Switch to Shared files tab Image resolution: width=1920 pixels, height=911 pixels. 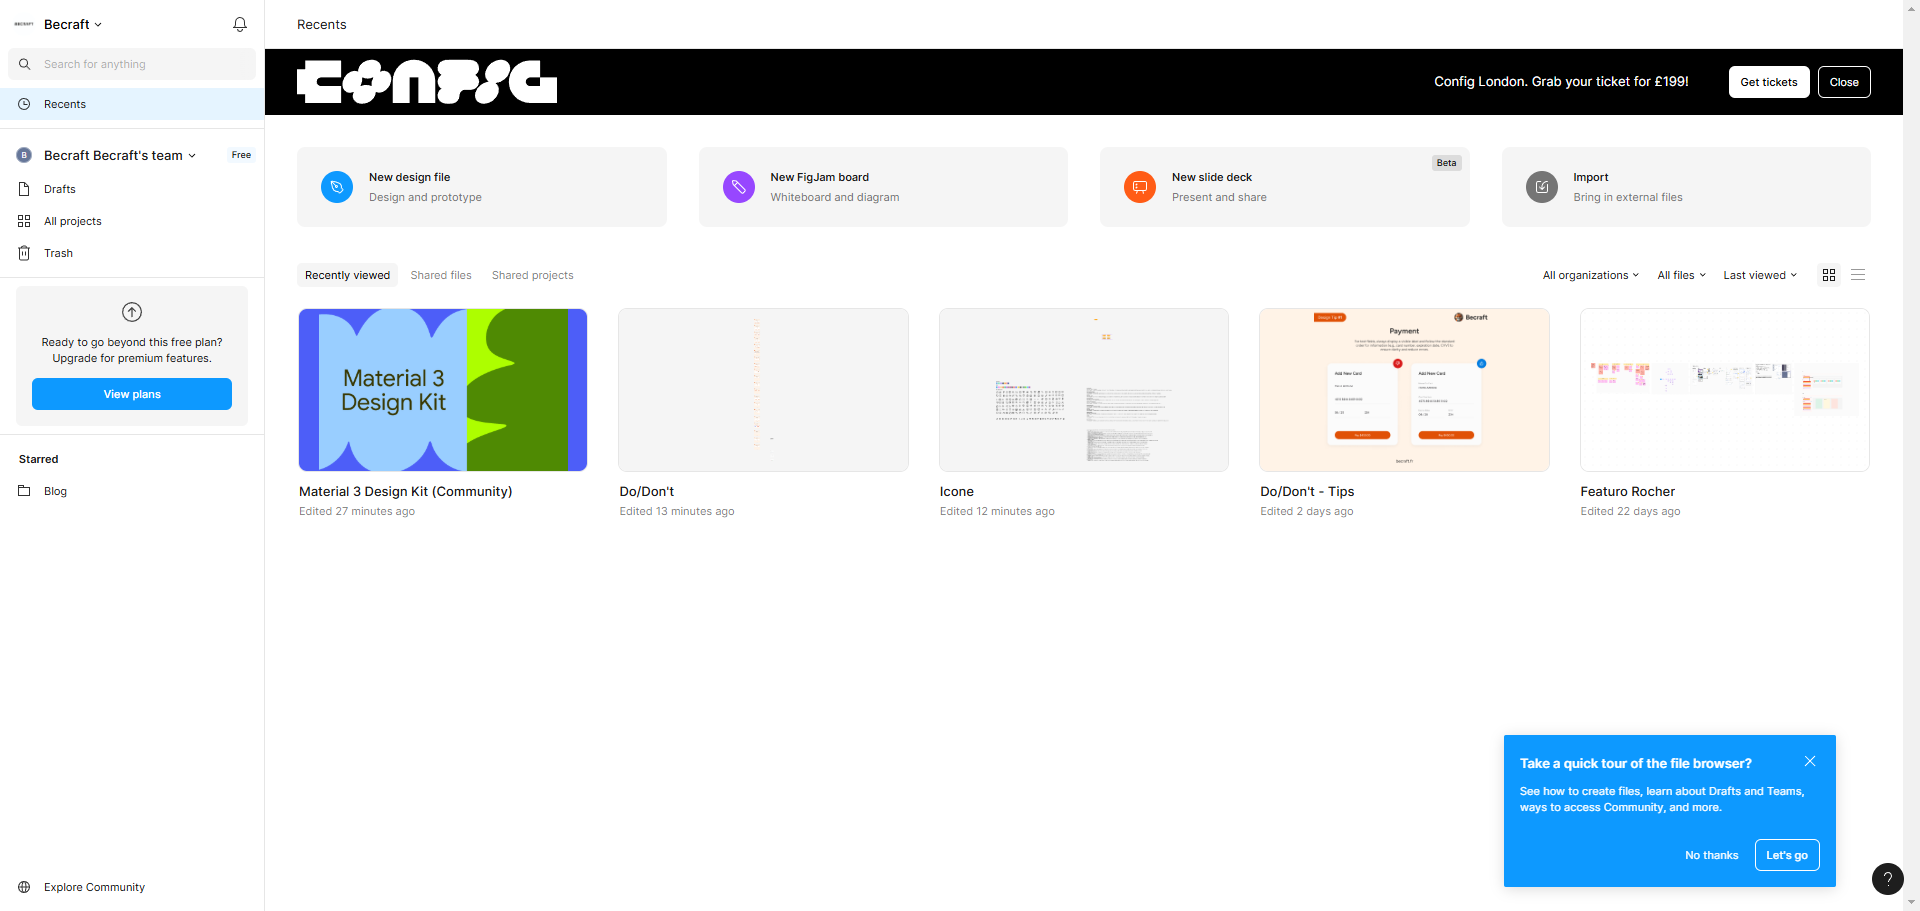[441, 275]
